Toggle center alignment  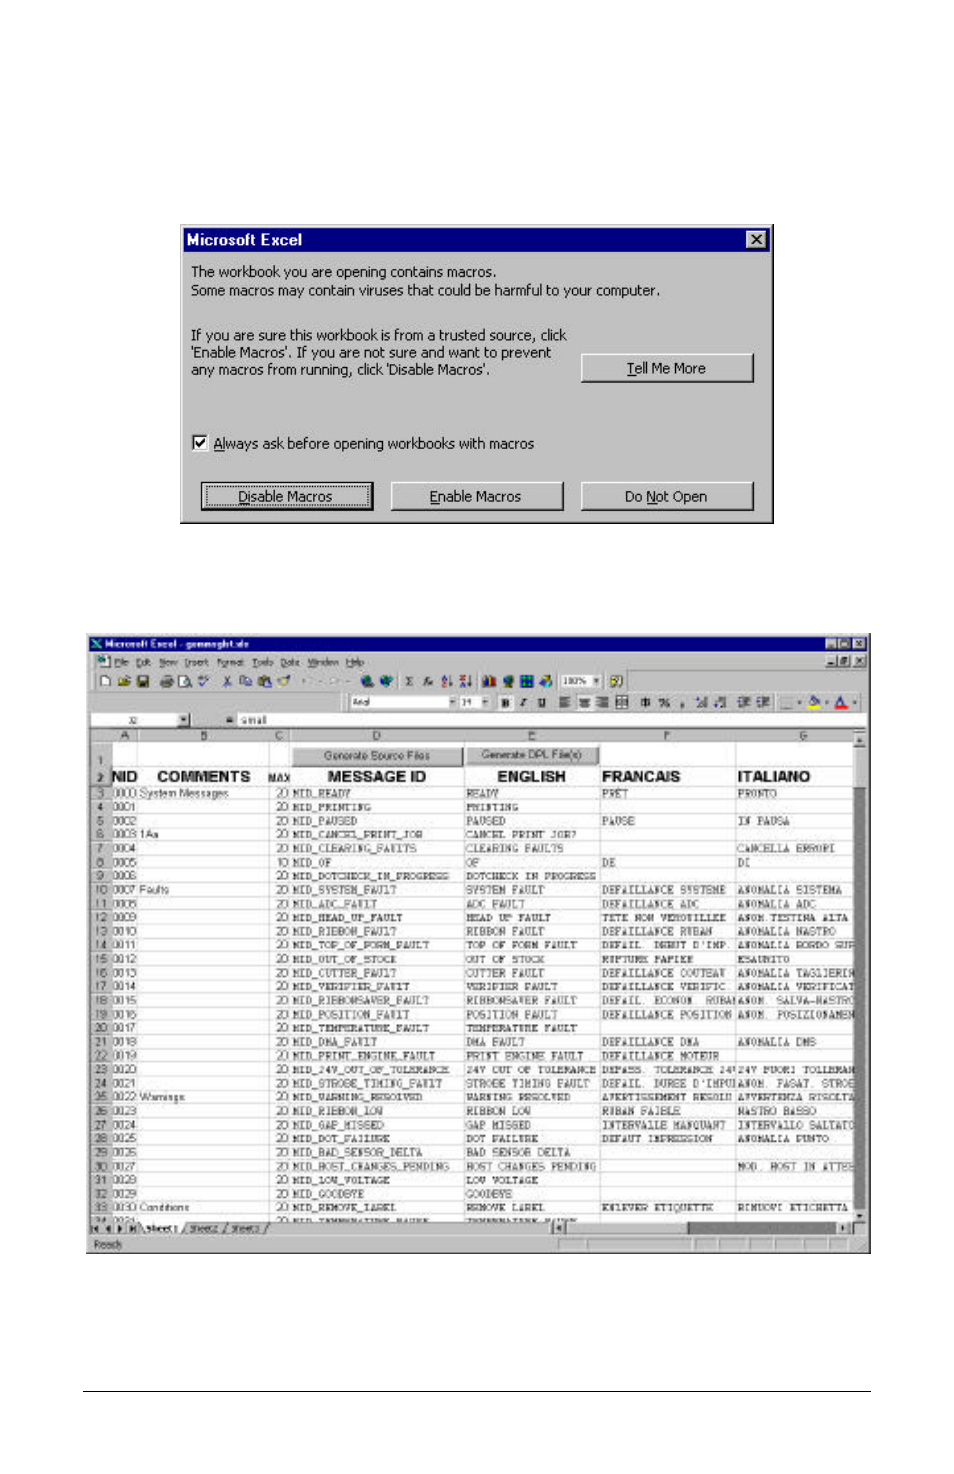pyautogui.click(x=584, y=703)
